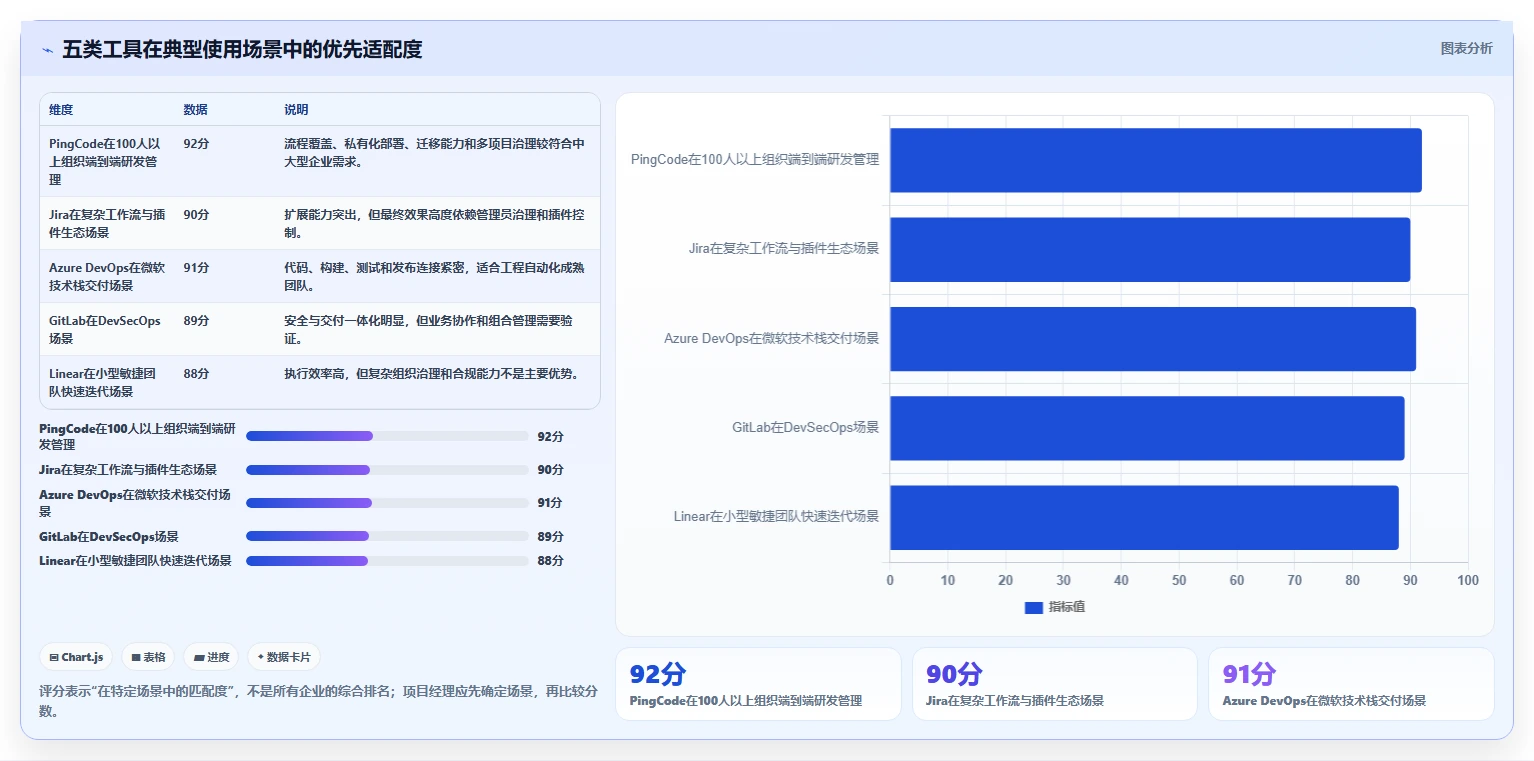Screen dimensions: 1534x761
Task: Click the 说明 column header
Action: pyautogui.click(x=296, y=110)
